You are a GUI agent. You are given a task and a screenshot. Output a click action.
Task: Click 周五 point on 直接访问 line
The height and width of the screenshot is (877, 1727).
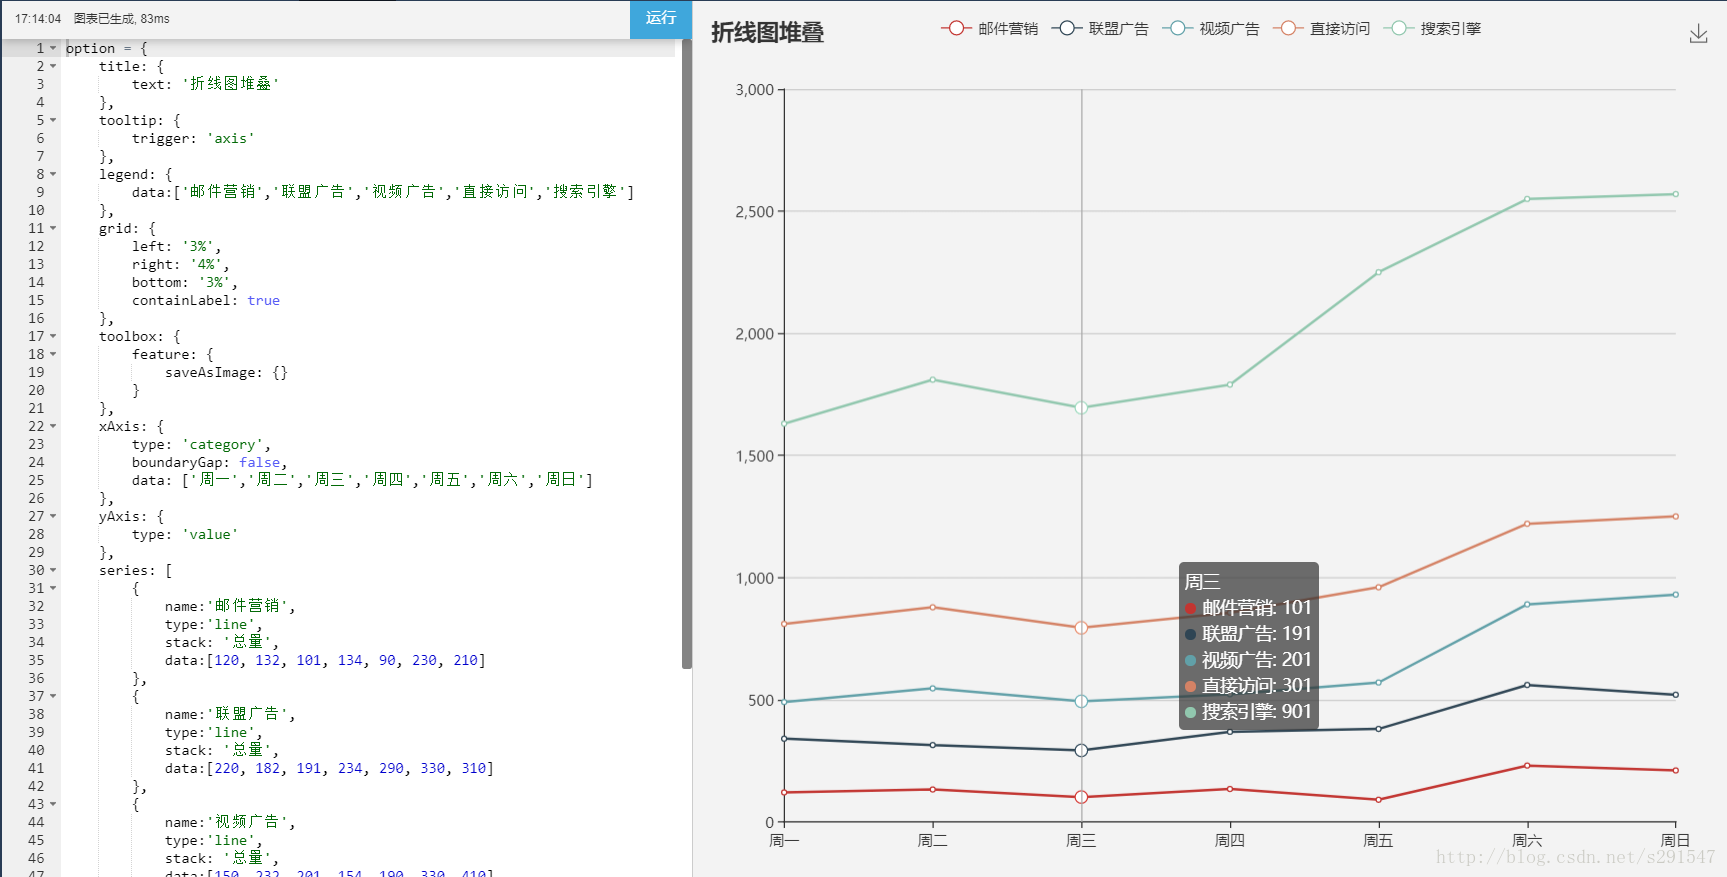(x=1378, y=587)
